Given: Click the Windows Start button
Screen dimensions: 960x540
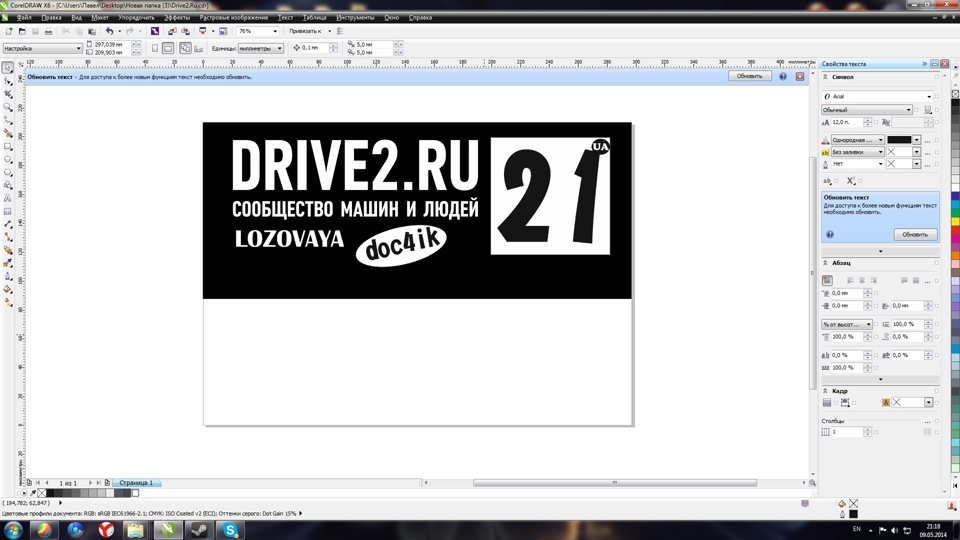Looking at the screenshot, I should (13, 530).
